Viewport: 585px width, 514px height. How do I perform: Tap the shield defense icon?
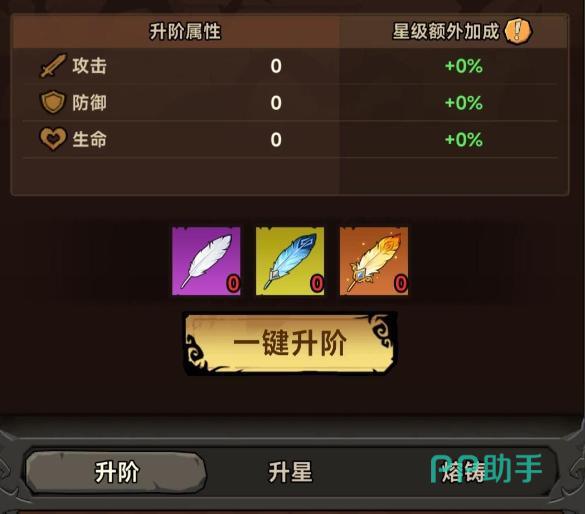(53, 102)
